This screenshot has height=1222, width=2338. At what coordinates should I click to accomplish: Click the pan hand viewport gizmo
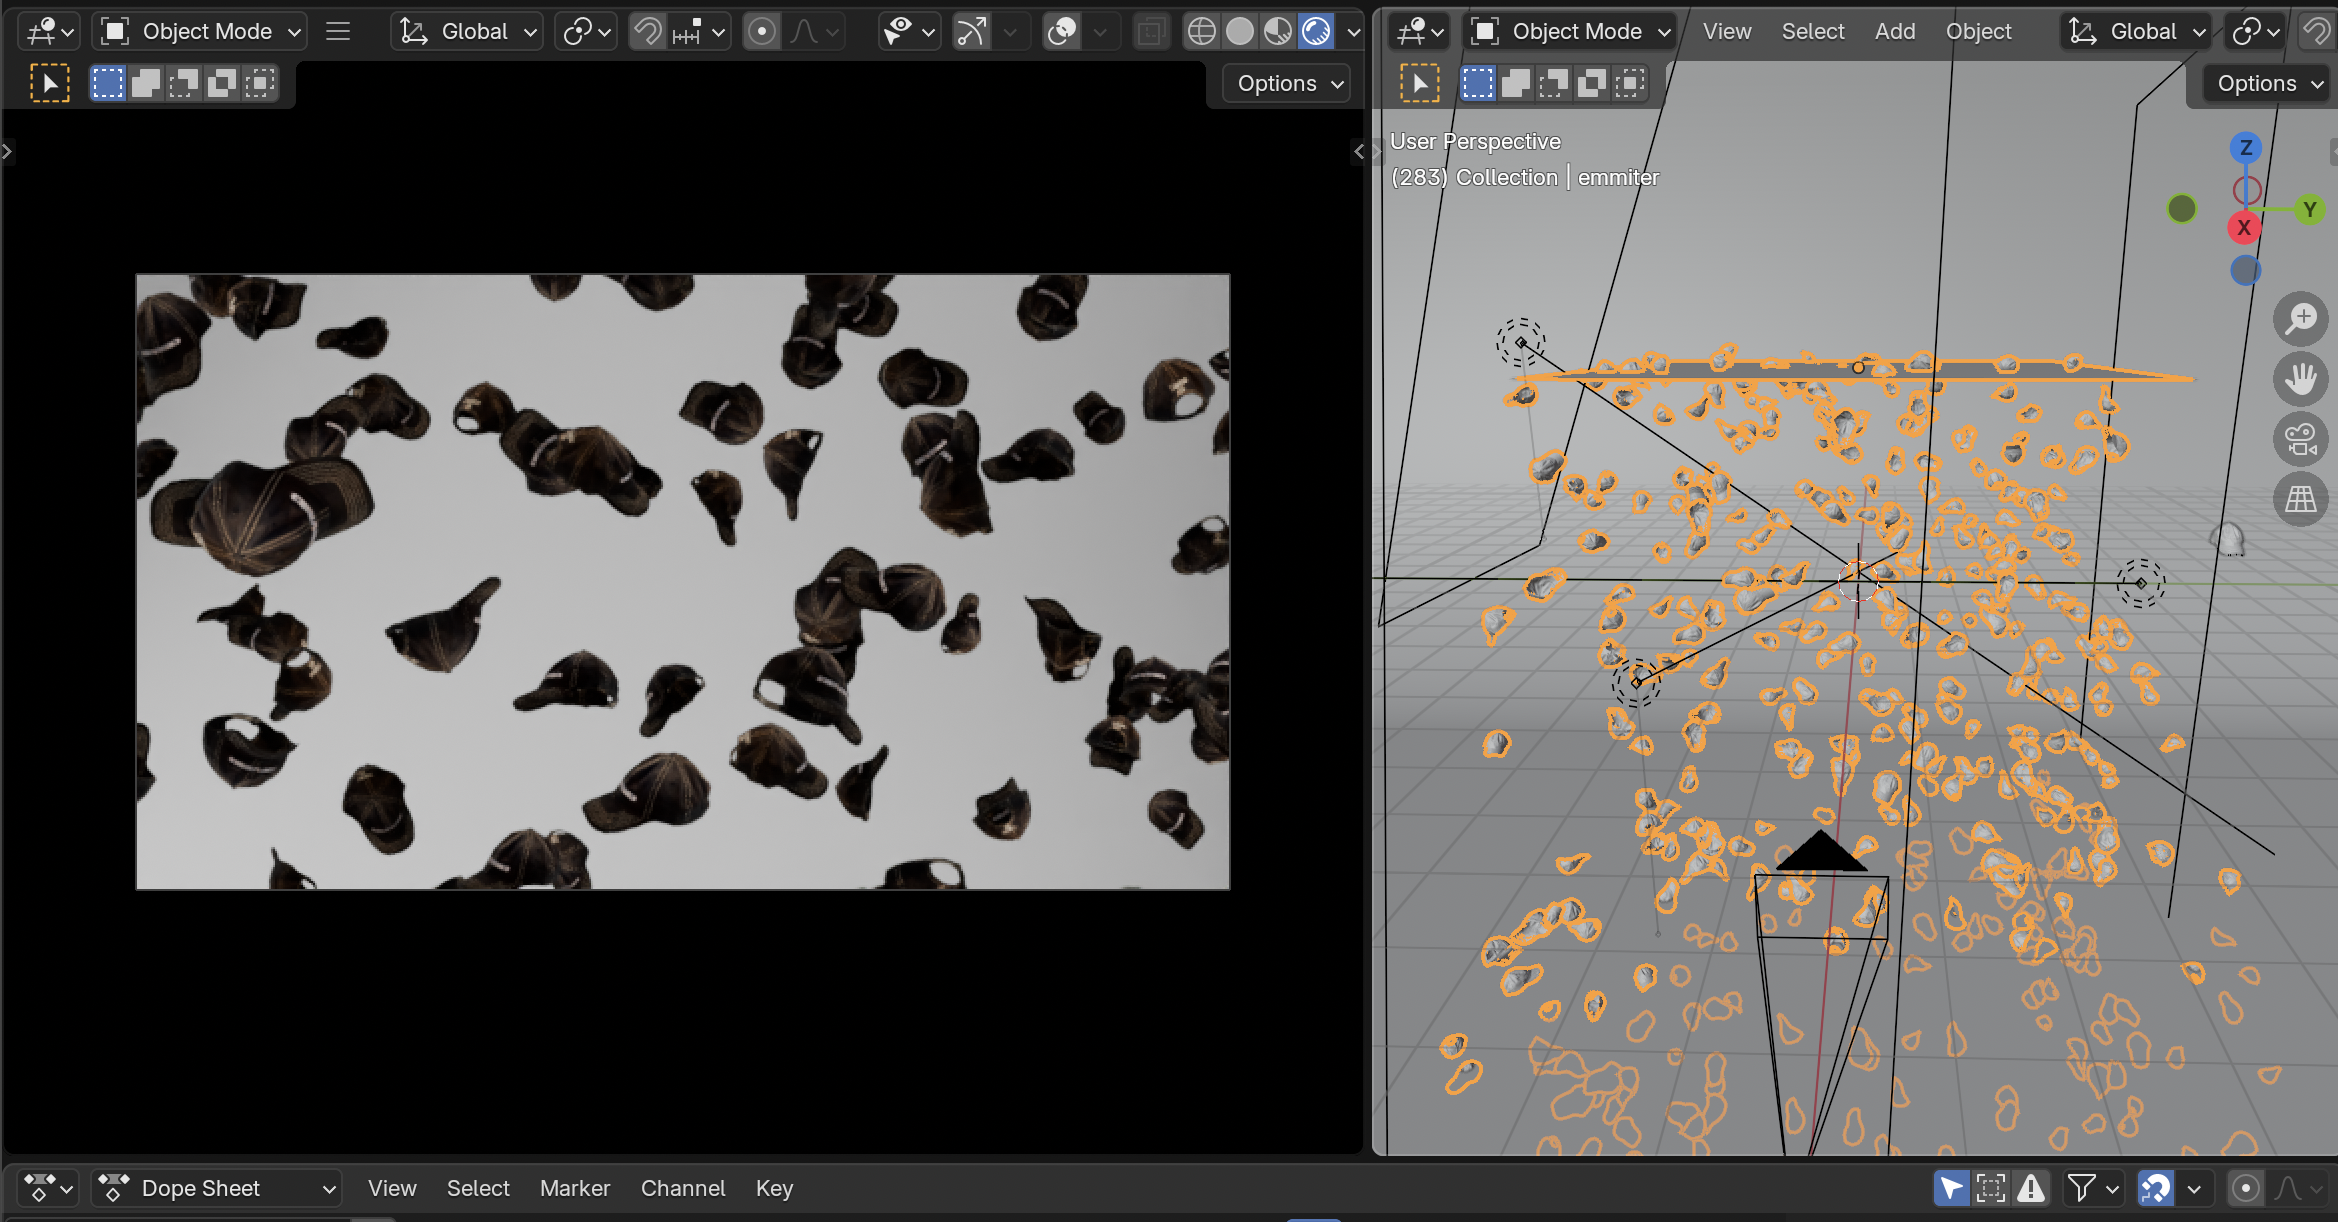point(2300,379)
